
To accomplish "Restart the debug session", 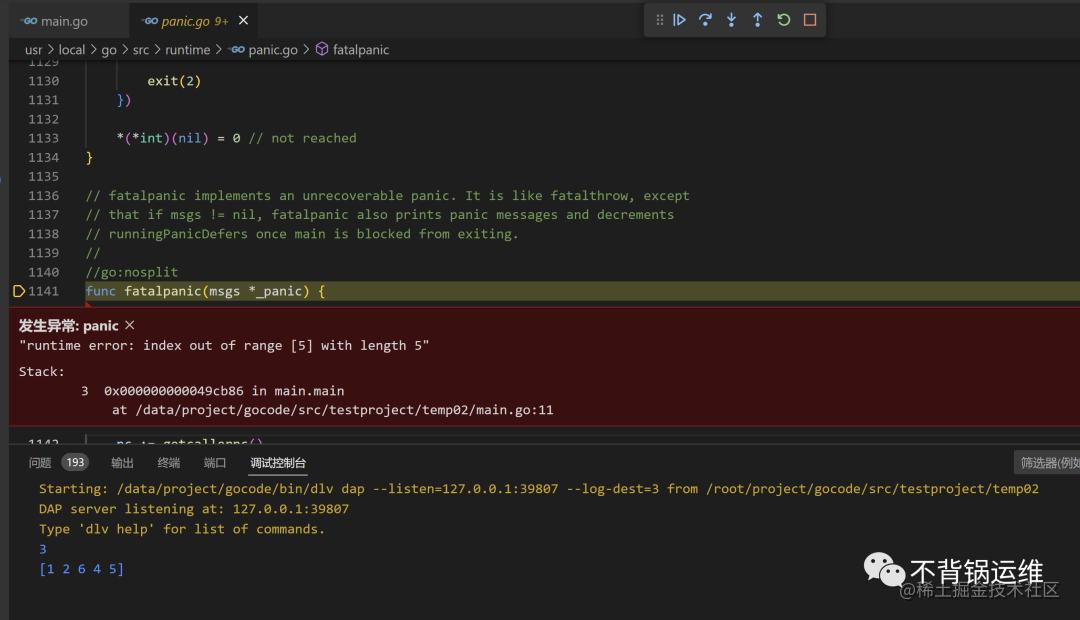I will [784, 20].
